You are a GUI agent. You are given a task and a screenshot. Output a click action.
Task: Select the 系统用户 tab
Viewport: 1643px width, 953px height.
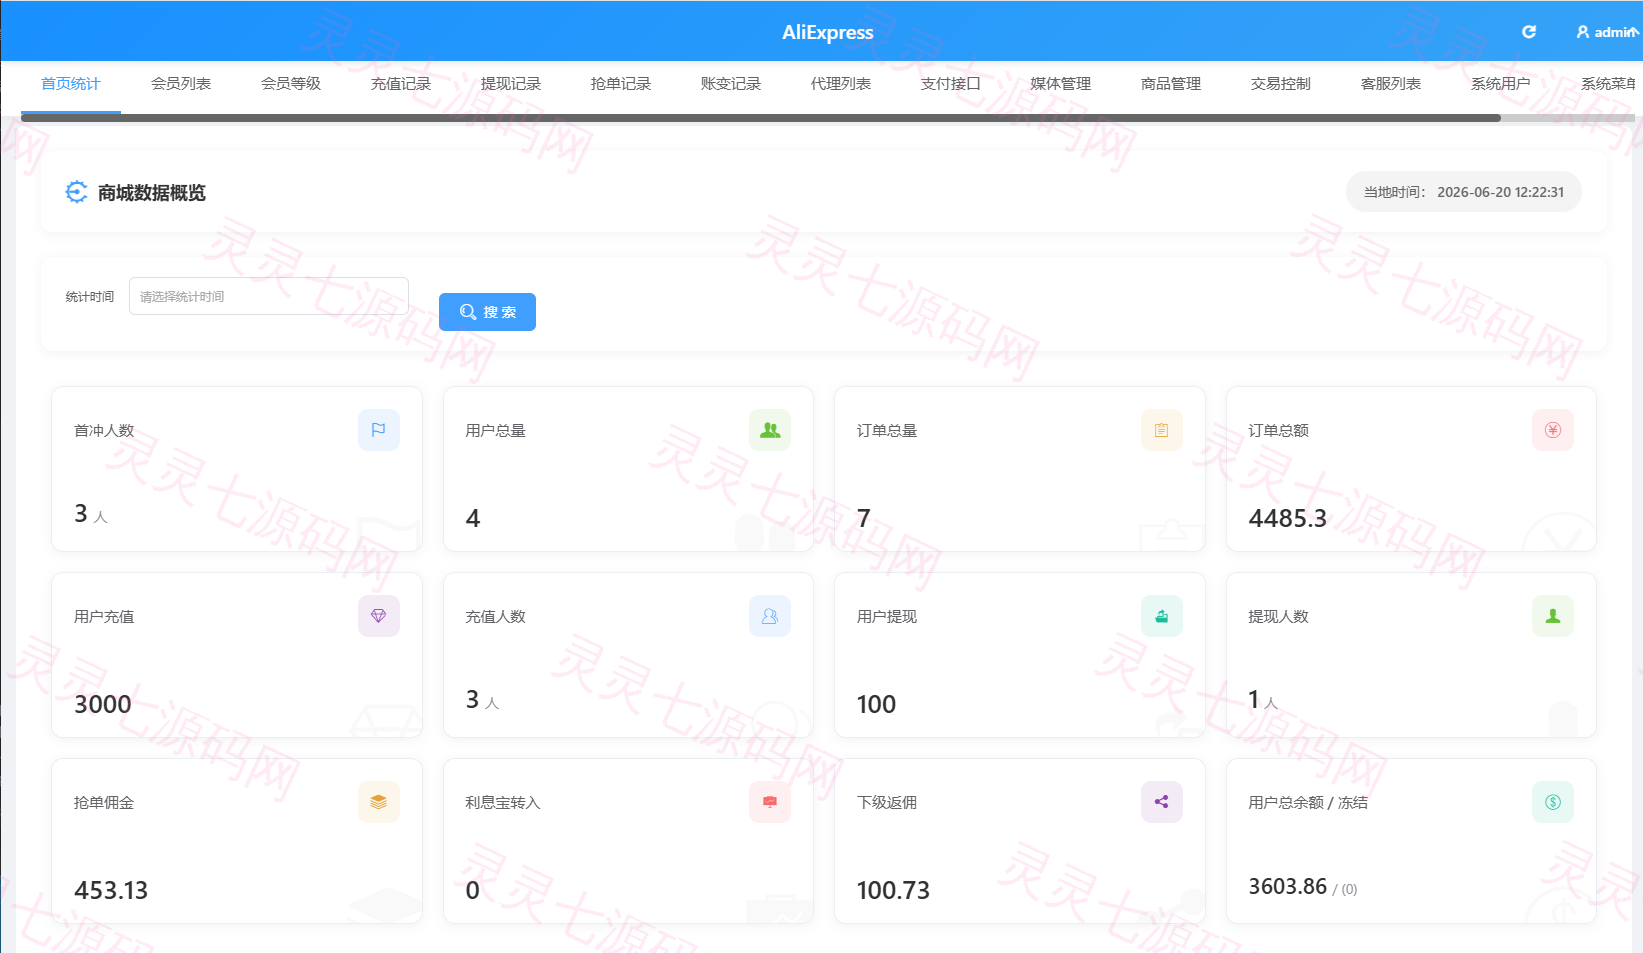tap(1501, 84)
